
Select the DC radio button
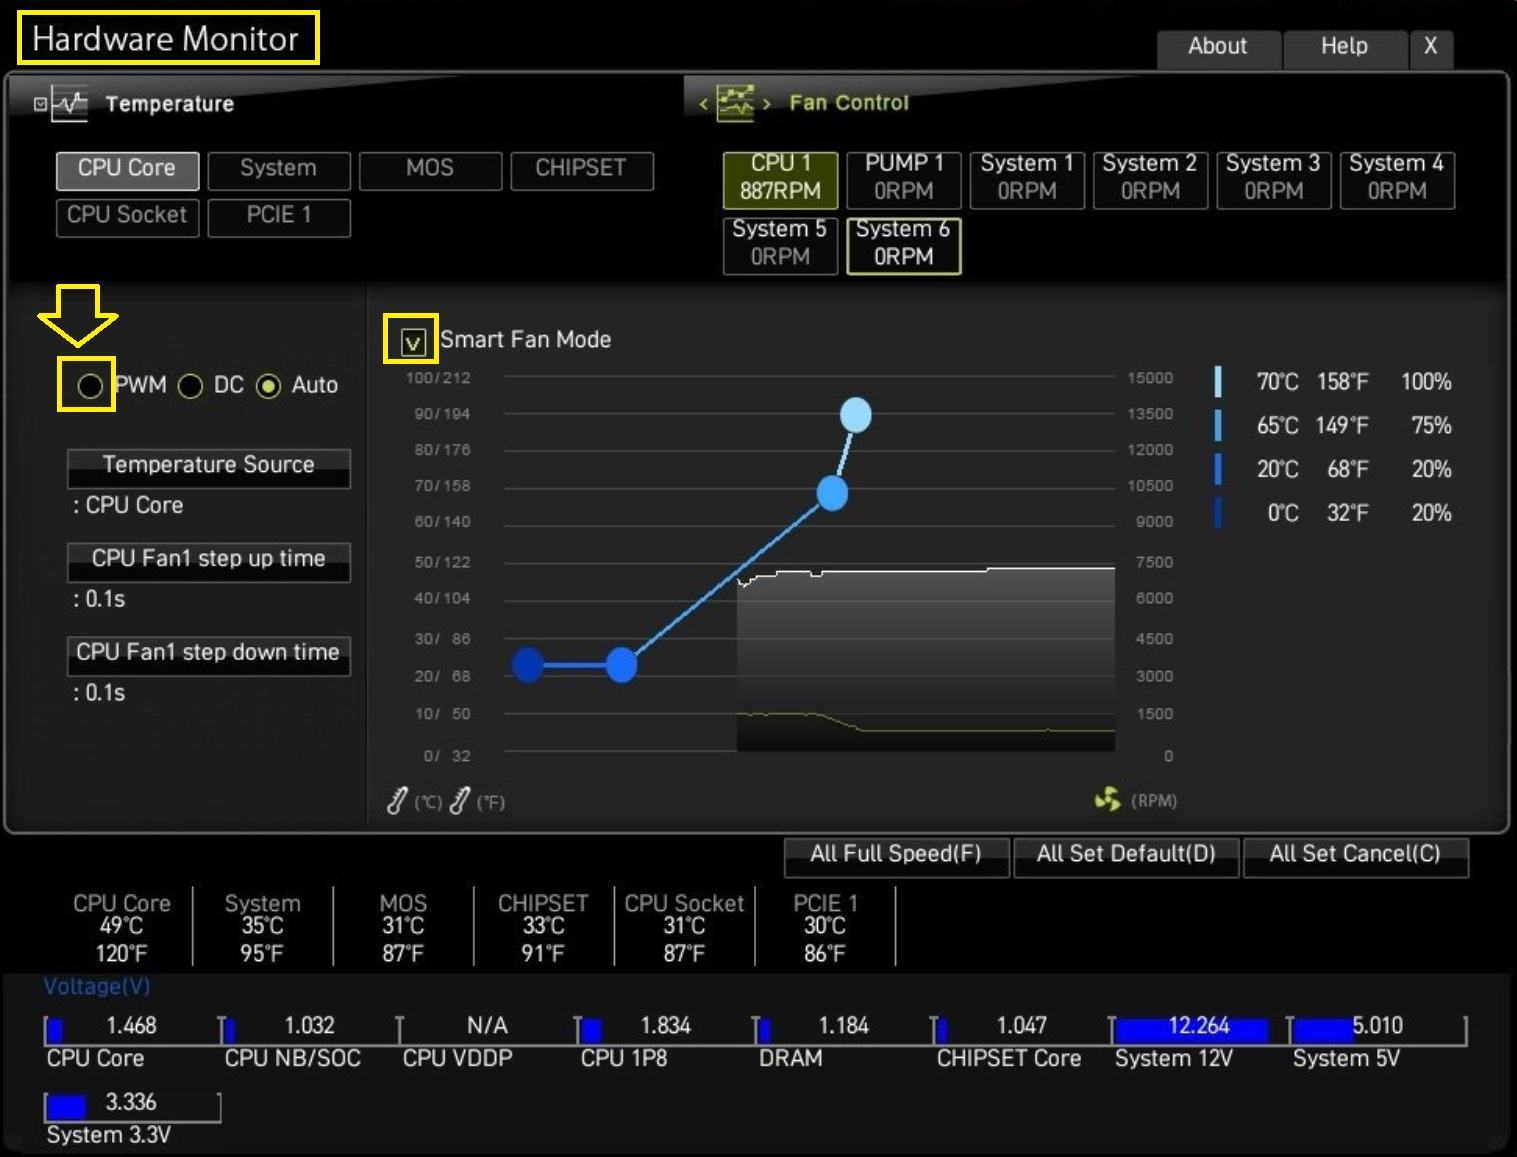[190, 386]
